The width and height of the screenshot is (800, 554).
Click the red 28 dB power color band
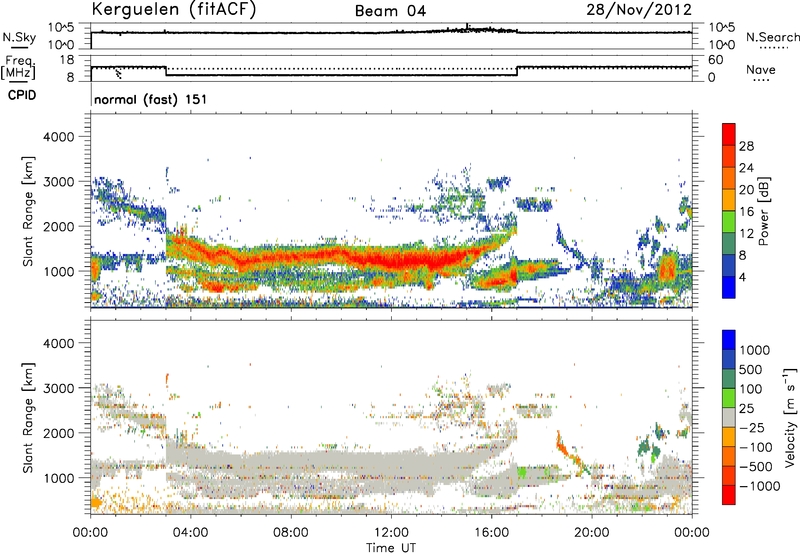(729, 134)
